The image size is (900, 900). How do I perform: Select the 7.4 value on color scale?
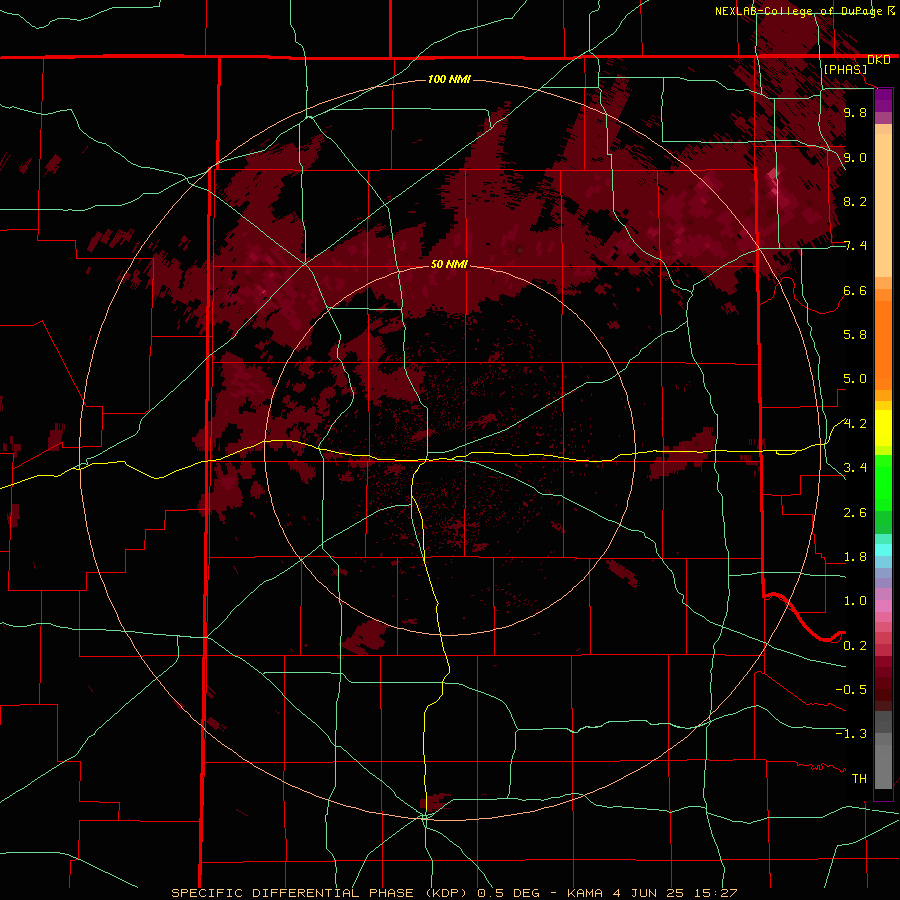pos(855,246)
